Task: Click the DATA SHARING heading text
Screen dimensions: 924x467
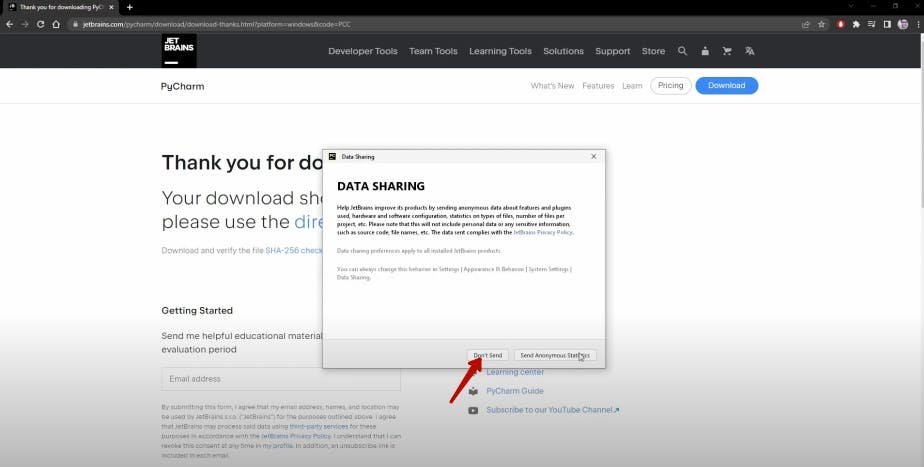Action: coord(381,186)
